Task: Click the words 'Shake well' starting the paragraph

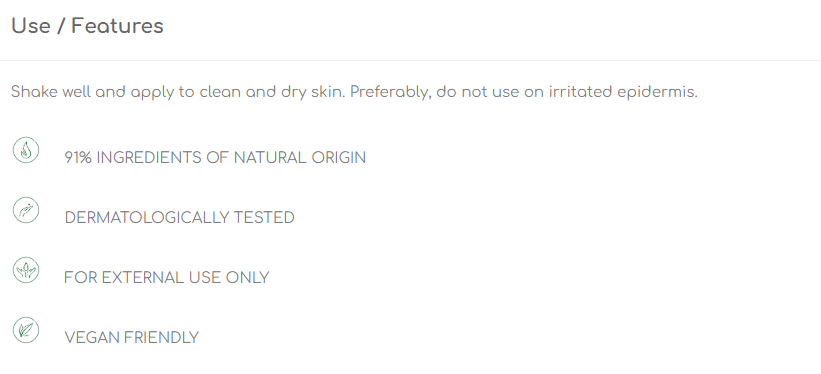Action: [x=50, y=92]
